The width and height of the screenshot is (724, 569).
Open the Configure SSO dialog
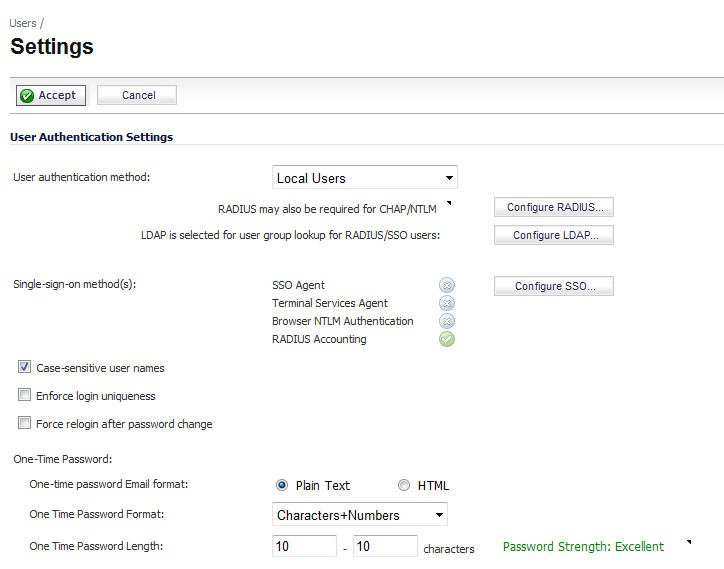click(x=554, y=286)
